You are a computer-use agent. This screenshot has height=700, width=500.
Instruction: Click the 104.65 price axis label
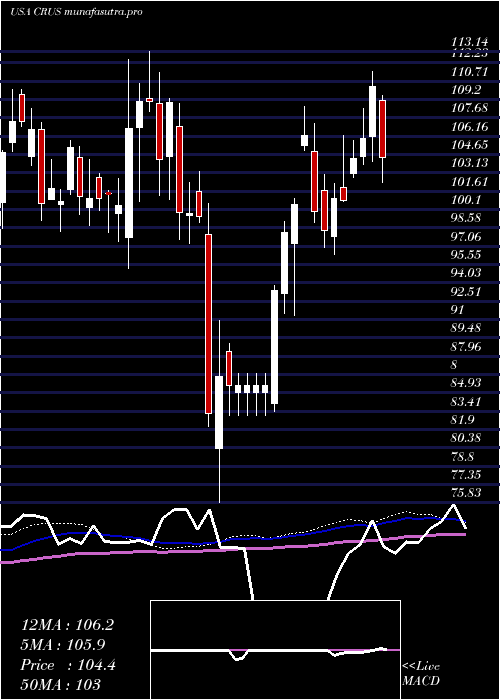click(469, 145)
